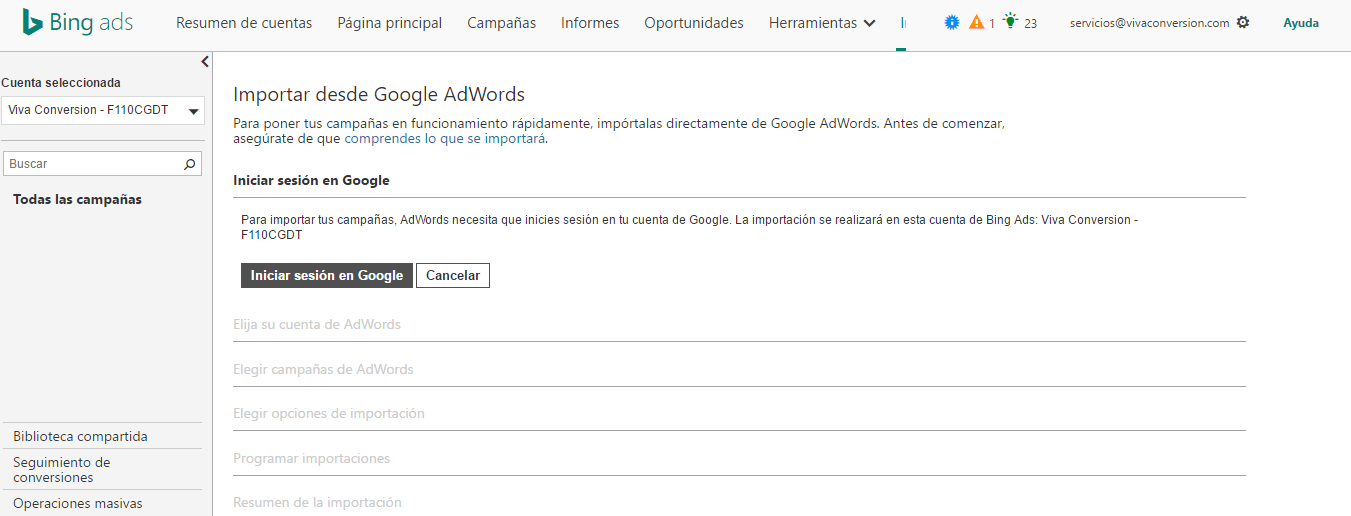Open Biblioteca compartida

pos(80,436)
